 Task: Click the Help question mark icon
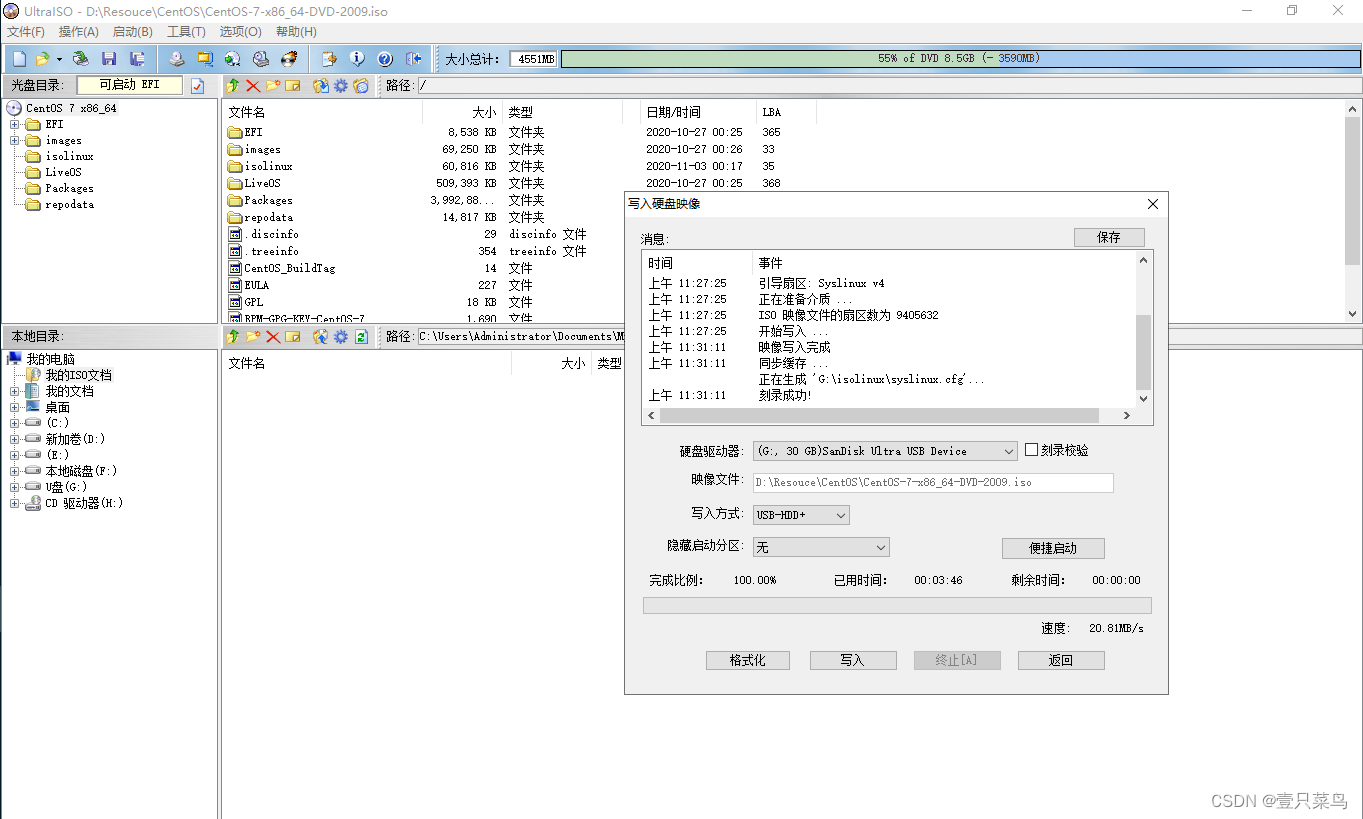[385, 59]
